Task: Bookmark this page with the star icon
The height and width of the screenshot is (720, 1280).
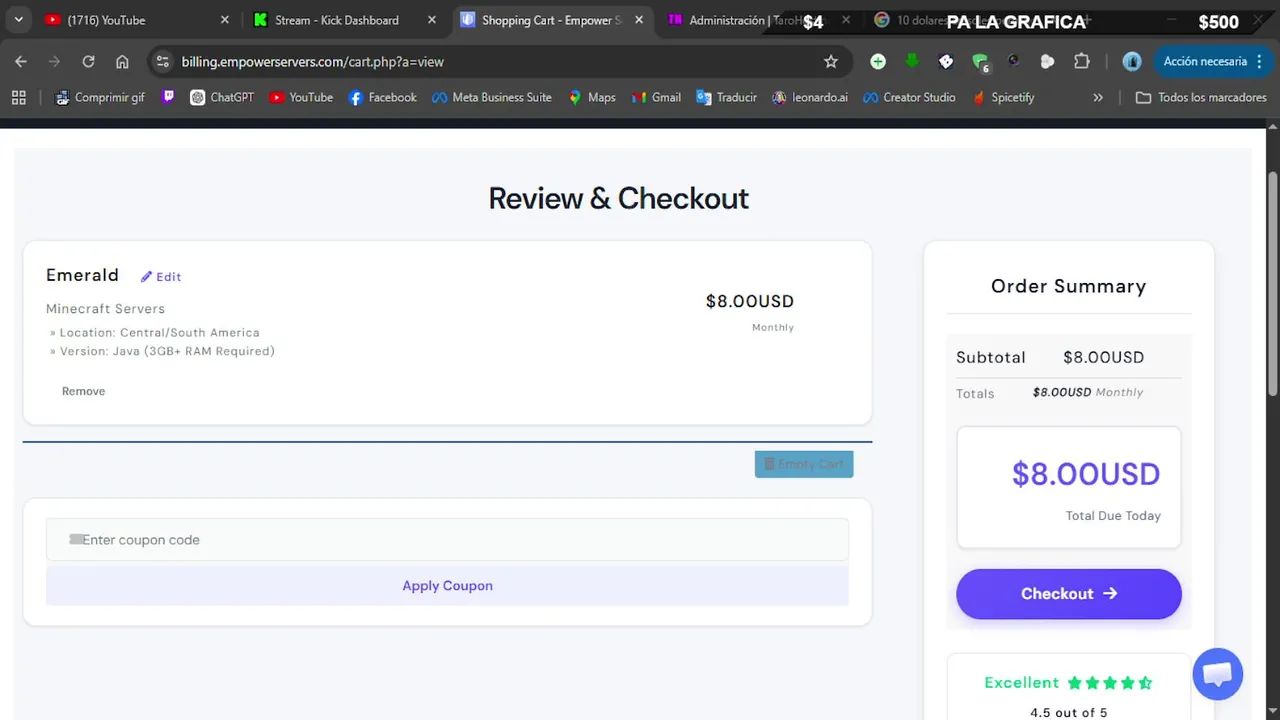Action: click(x=831, y=61)
